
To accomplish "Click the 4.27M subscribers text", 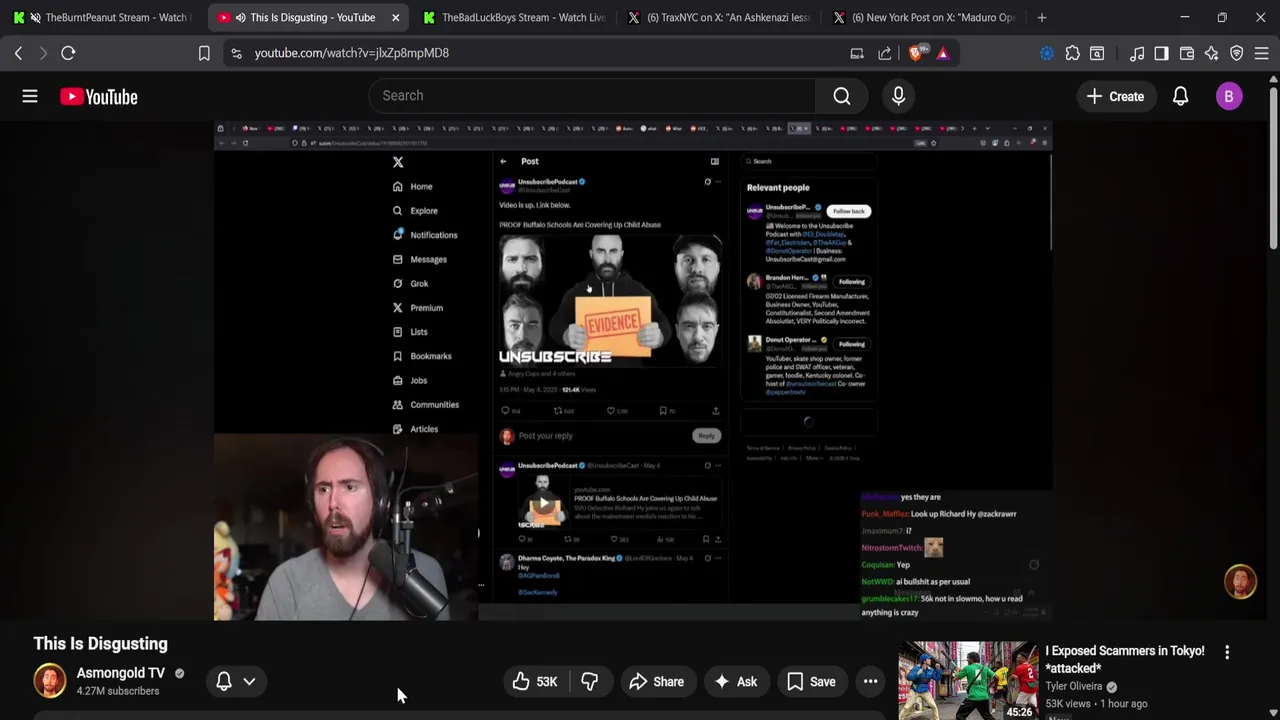I will 118,691.
